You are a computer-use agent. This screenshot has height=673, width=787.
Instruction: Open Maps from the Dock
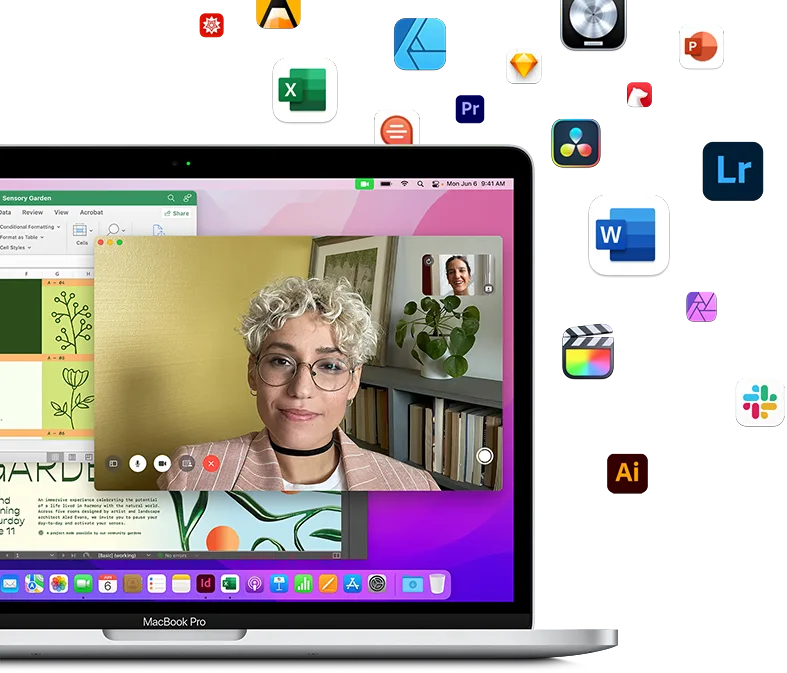pyautogui.click(x=34, y=584)
